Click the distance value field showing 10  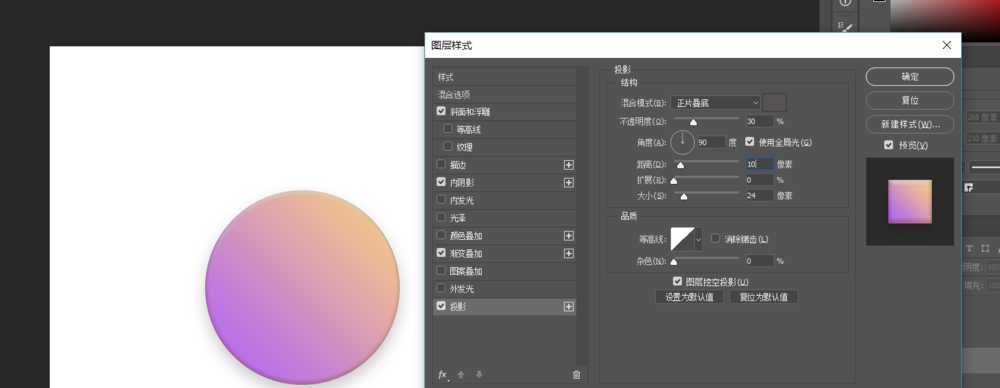759,164
